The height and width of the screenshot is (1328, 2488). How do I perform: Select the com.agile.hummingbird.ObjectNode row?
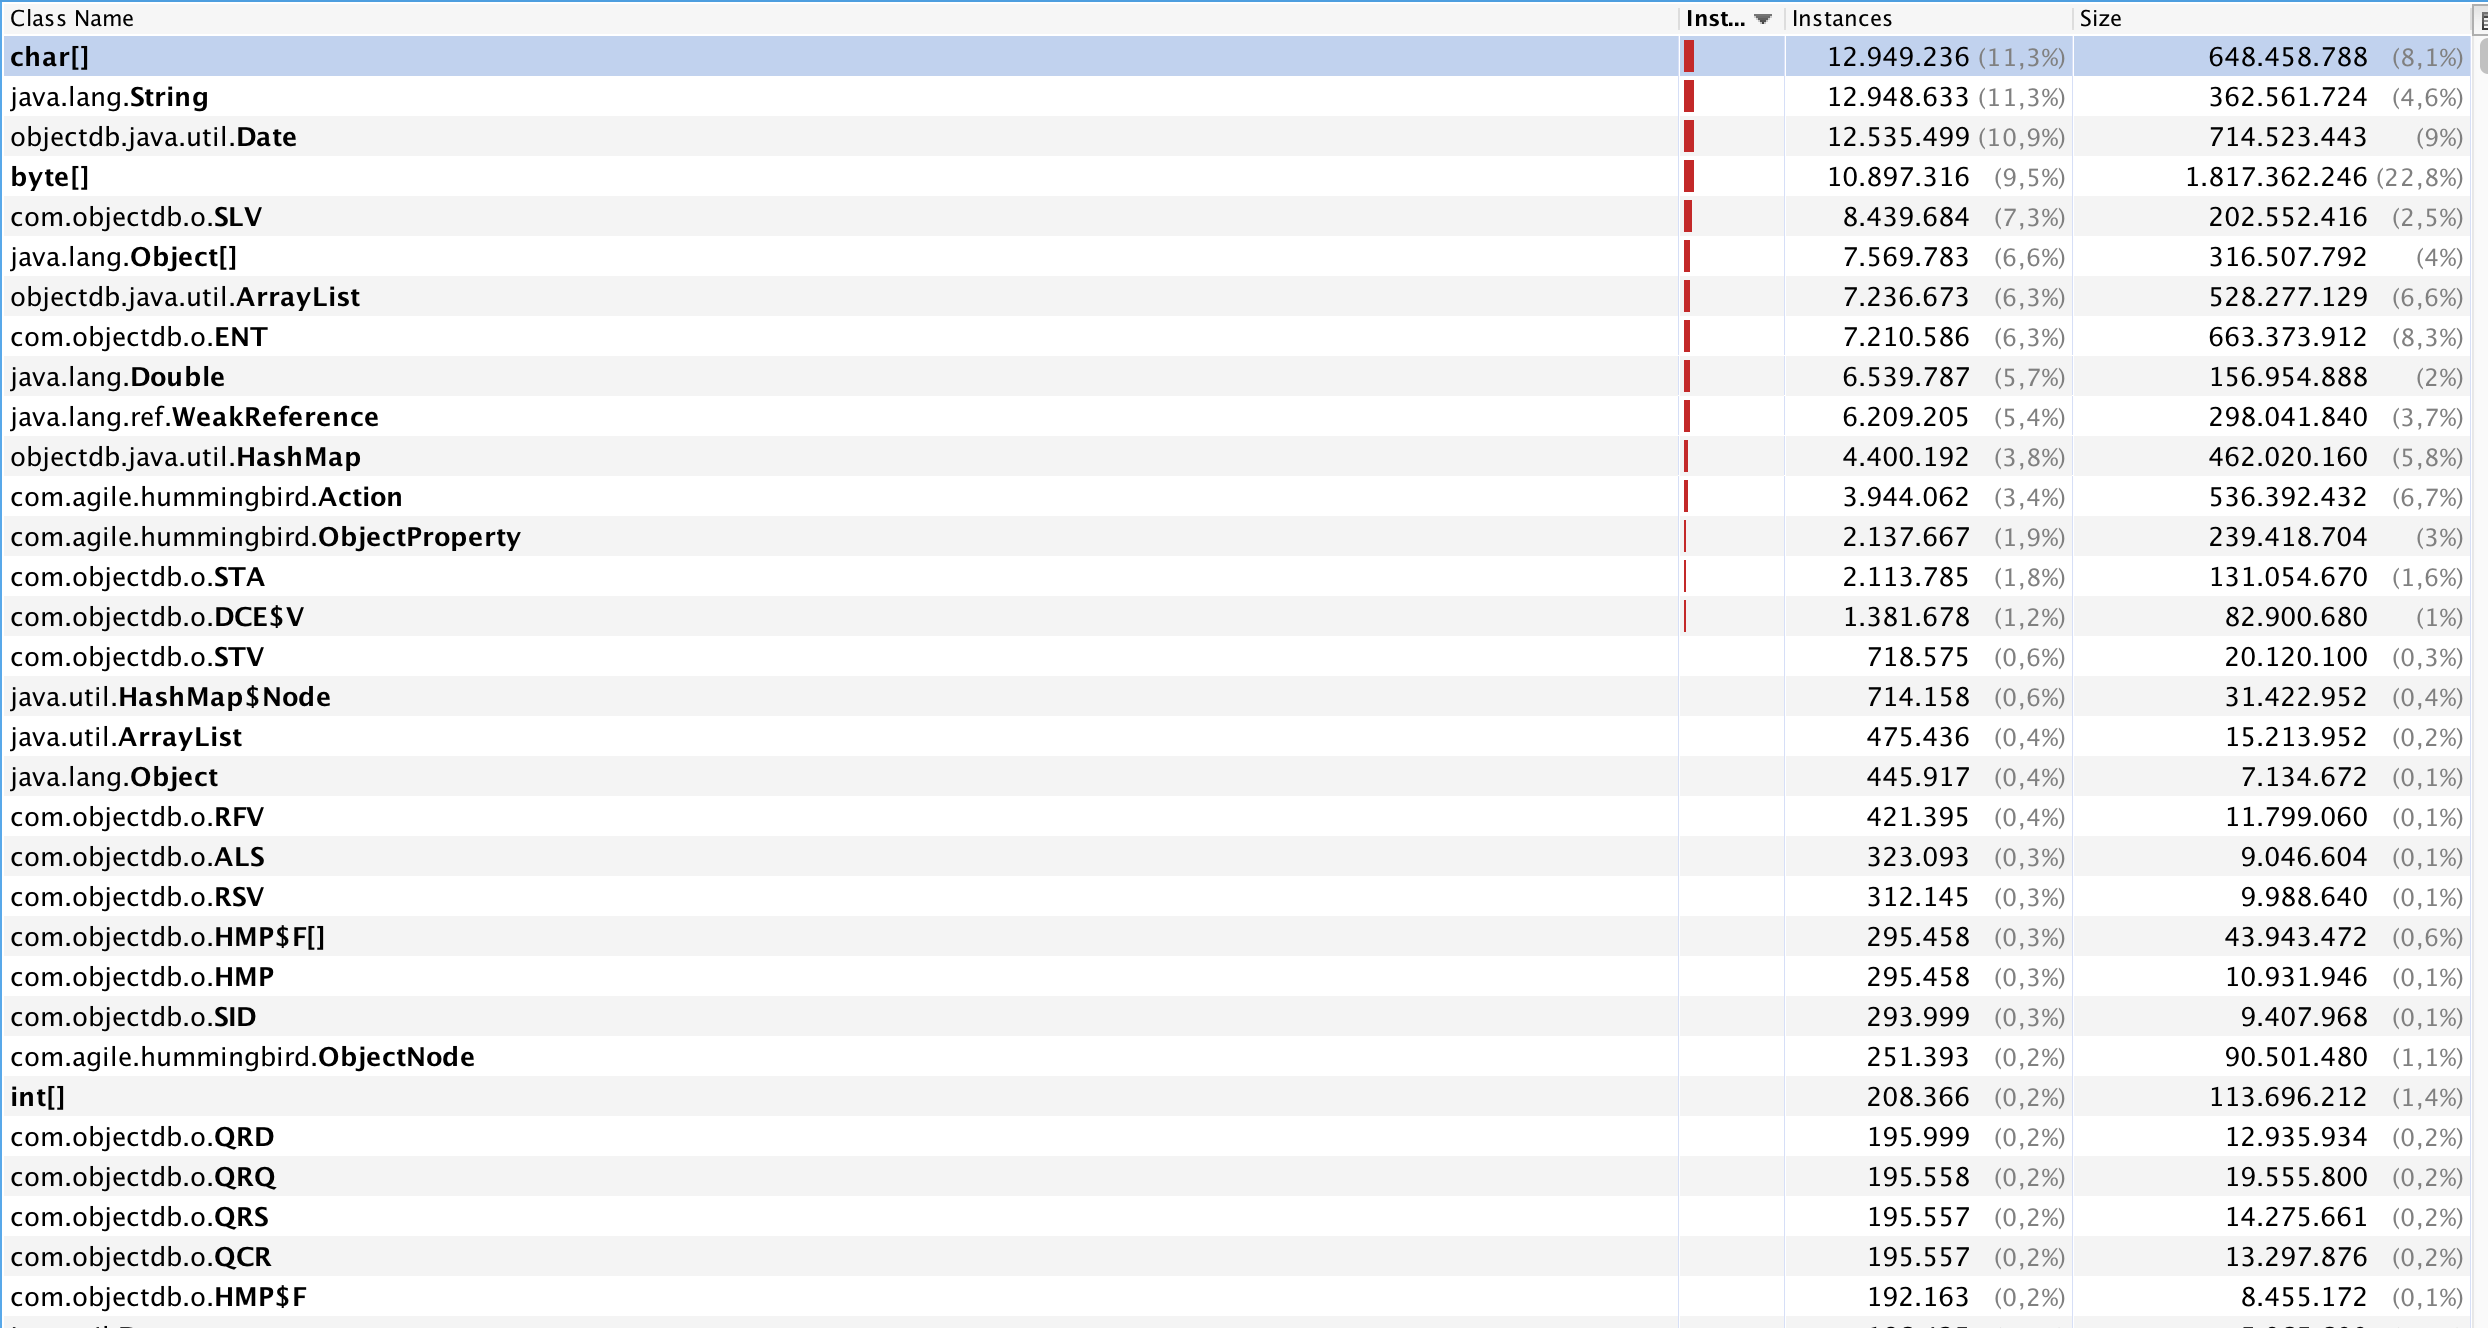point(1236,1057)
